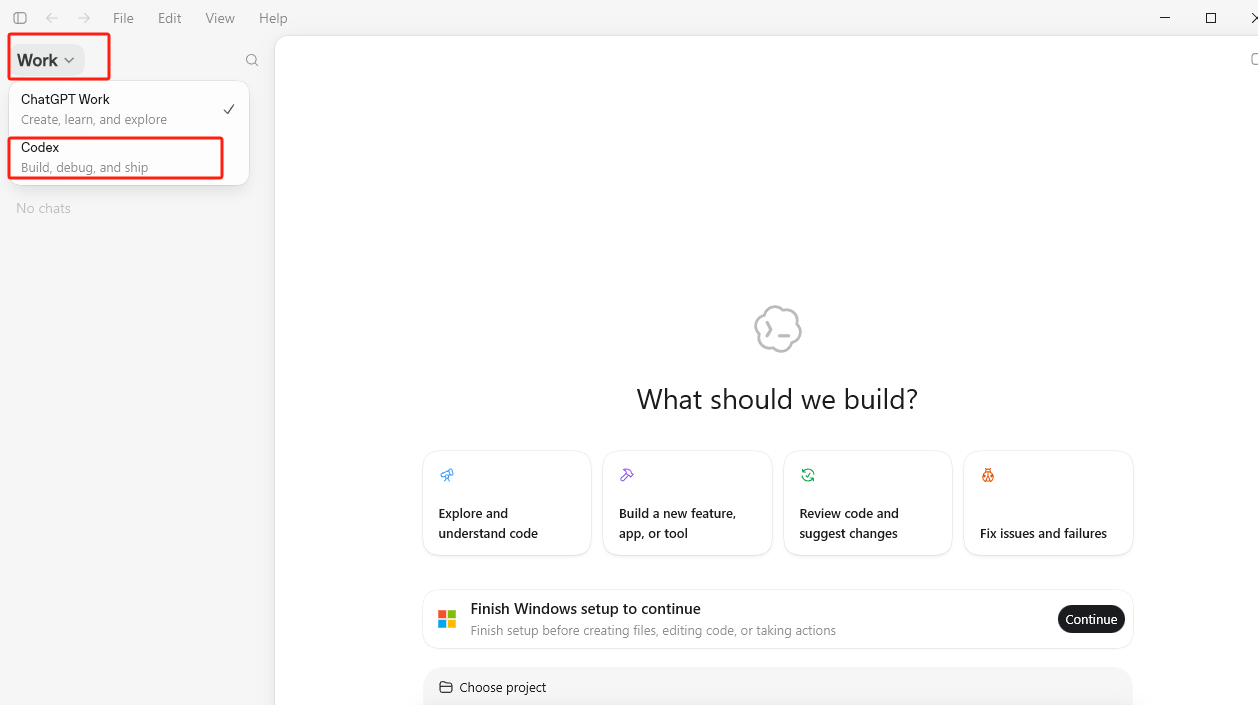Click the checkmark beside ChatGPT Work

point(229,109)
